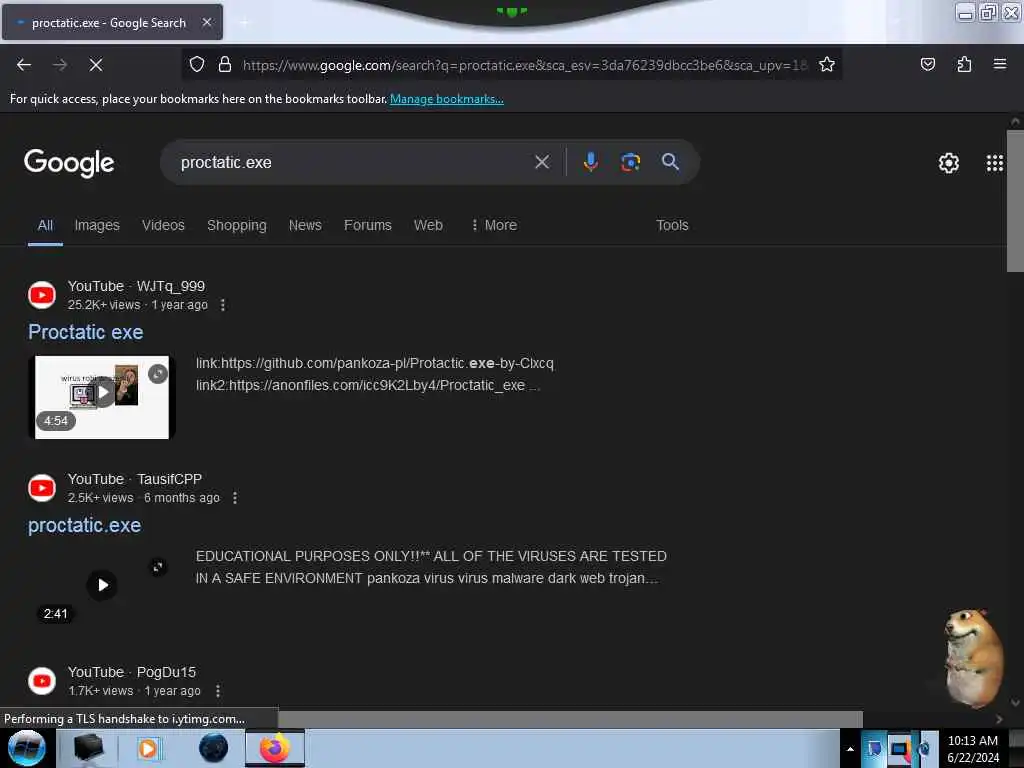Switch to Web tab

coord(428,225)
